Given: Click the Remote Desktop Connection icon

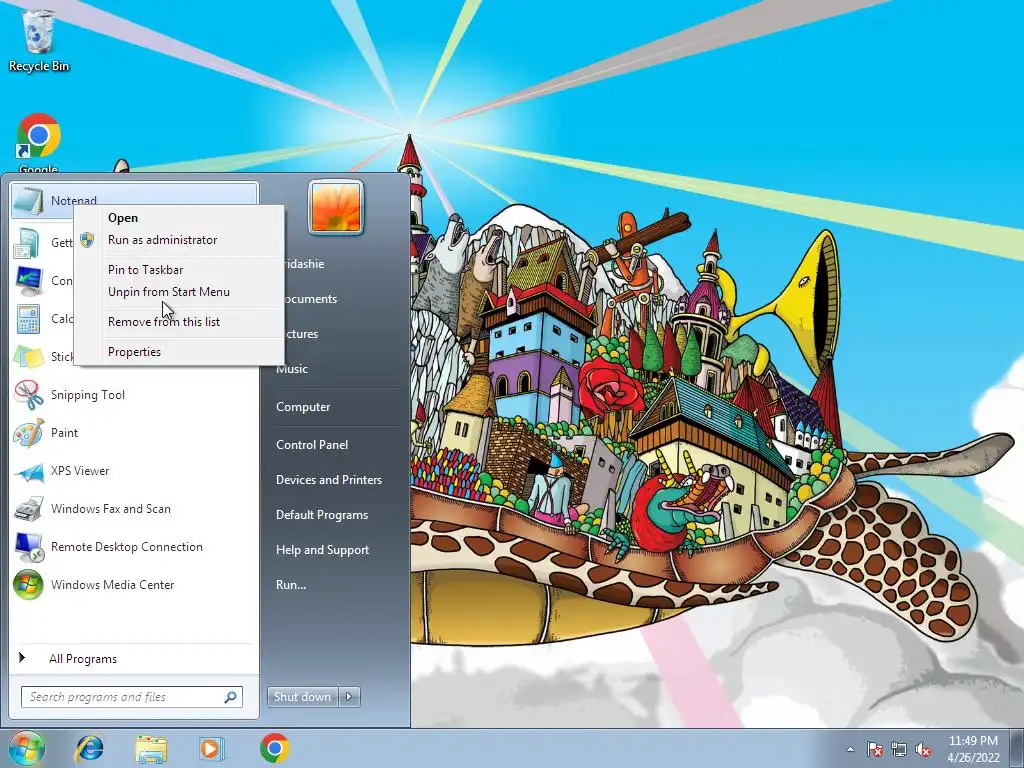Looking at the screenshot, I should (28, 547).
